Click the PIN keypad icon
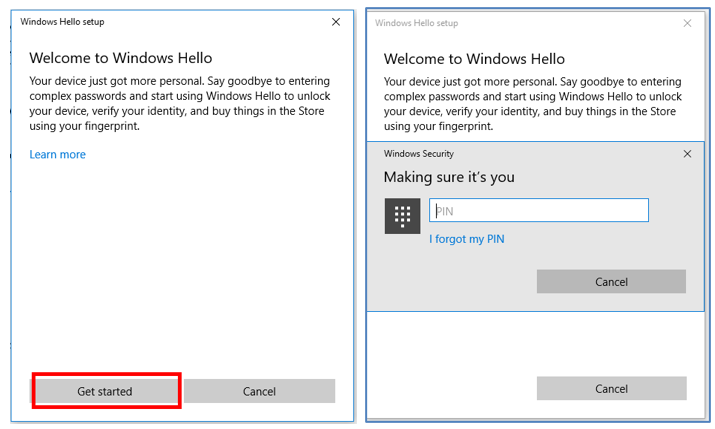 [x=402, y=216]
